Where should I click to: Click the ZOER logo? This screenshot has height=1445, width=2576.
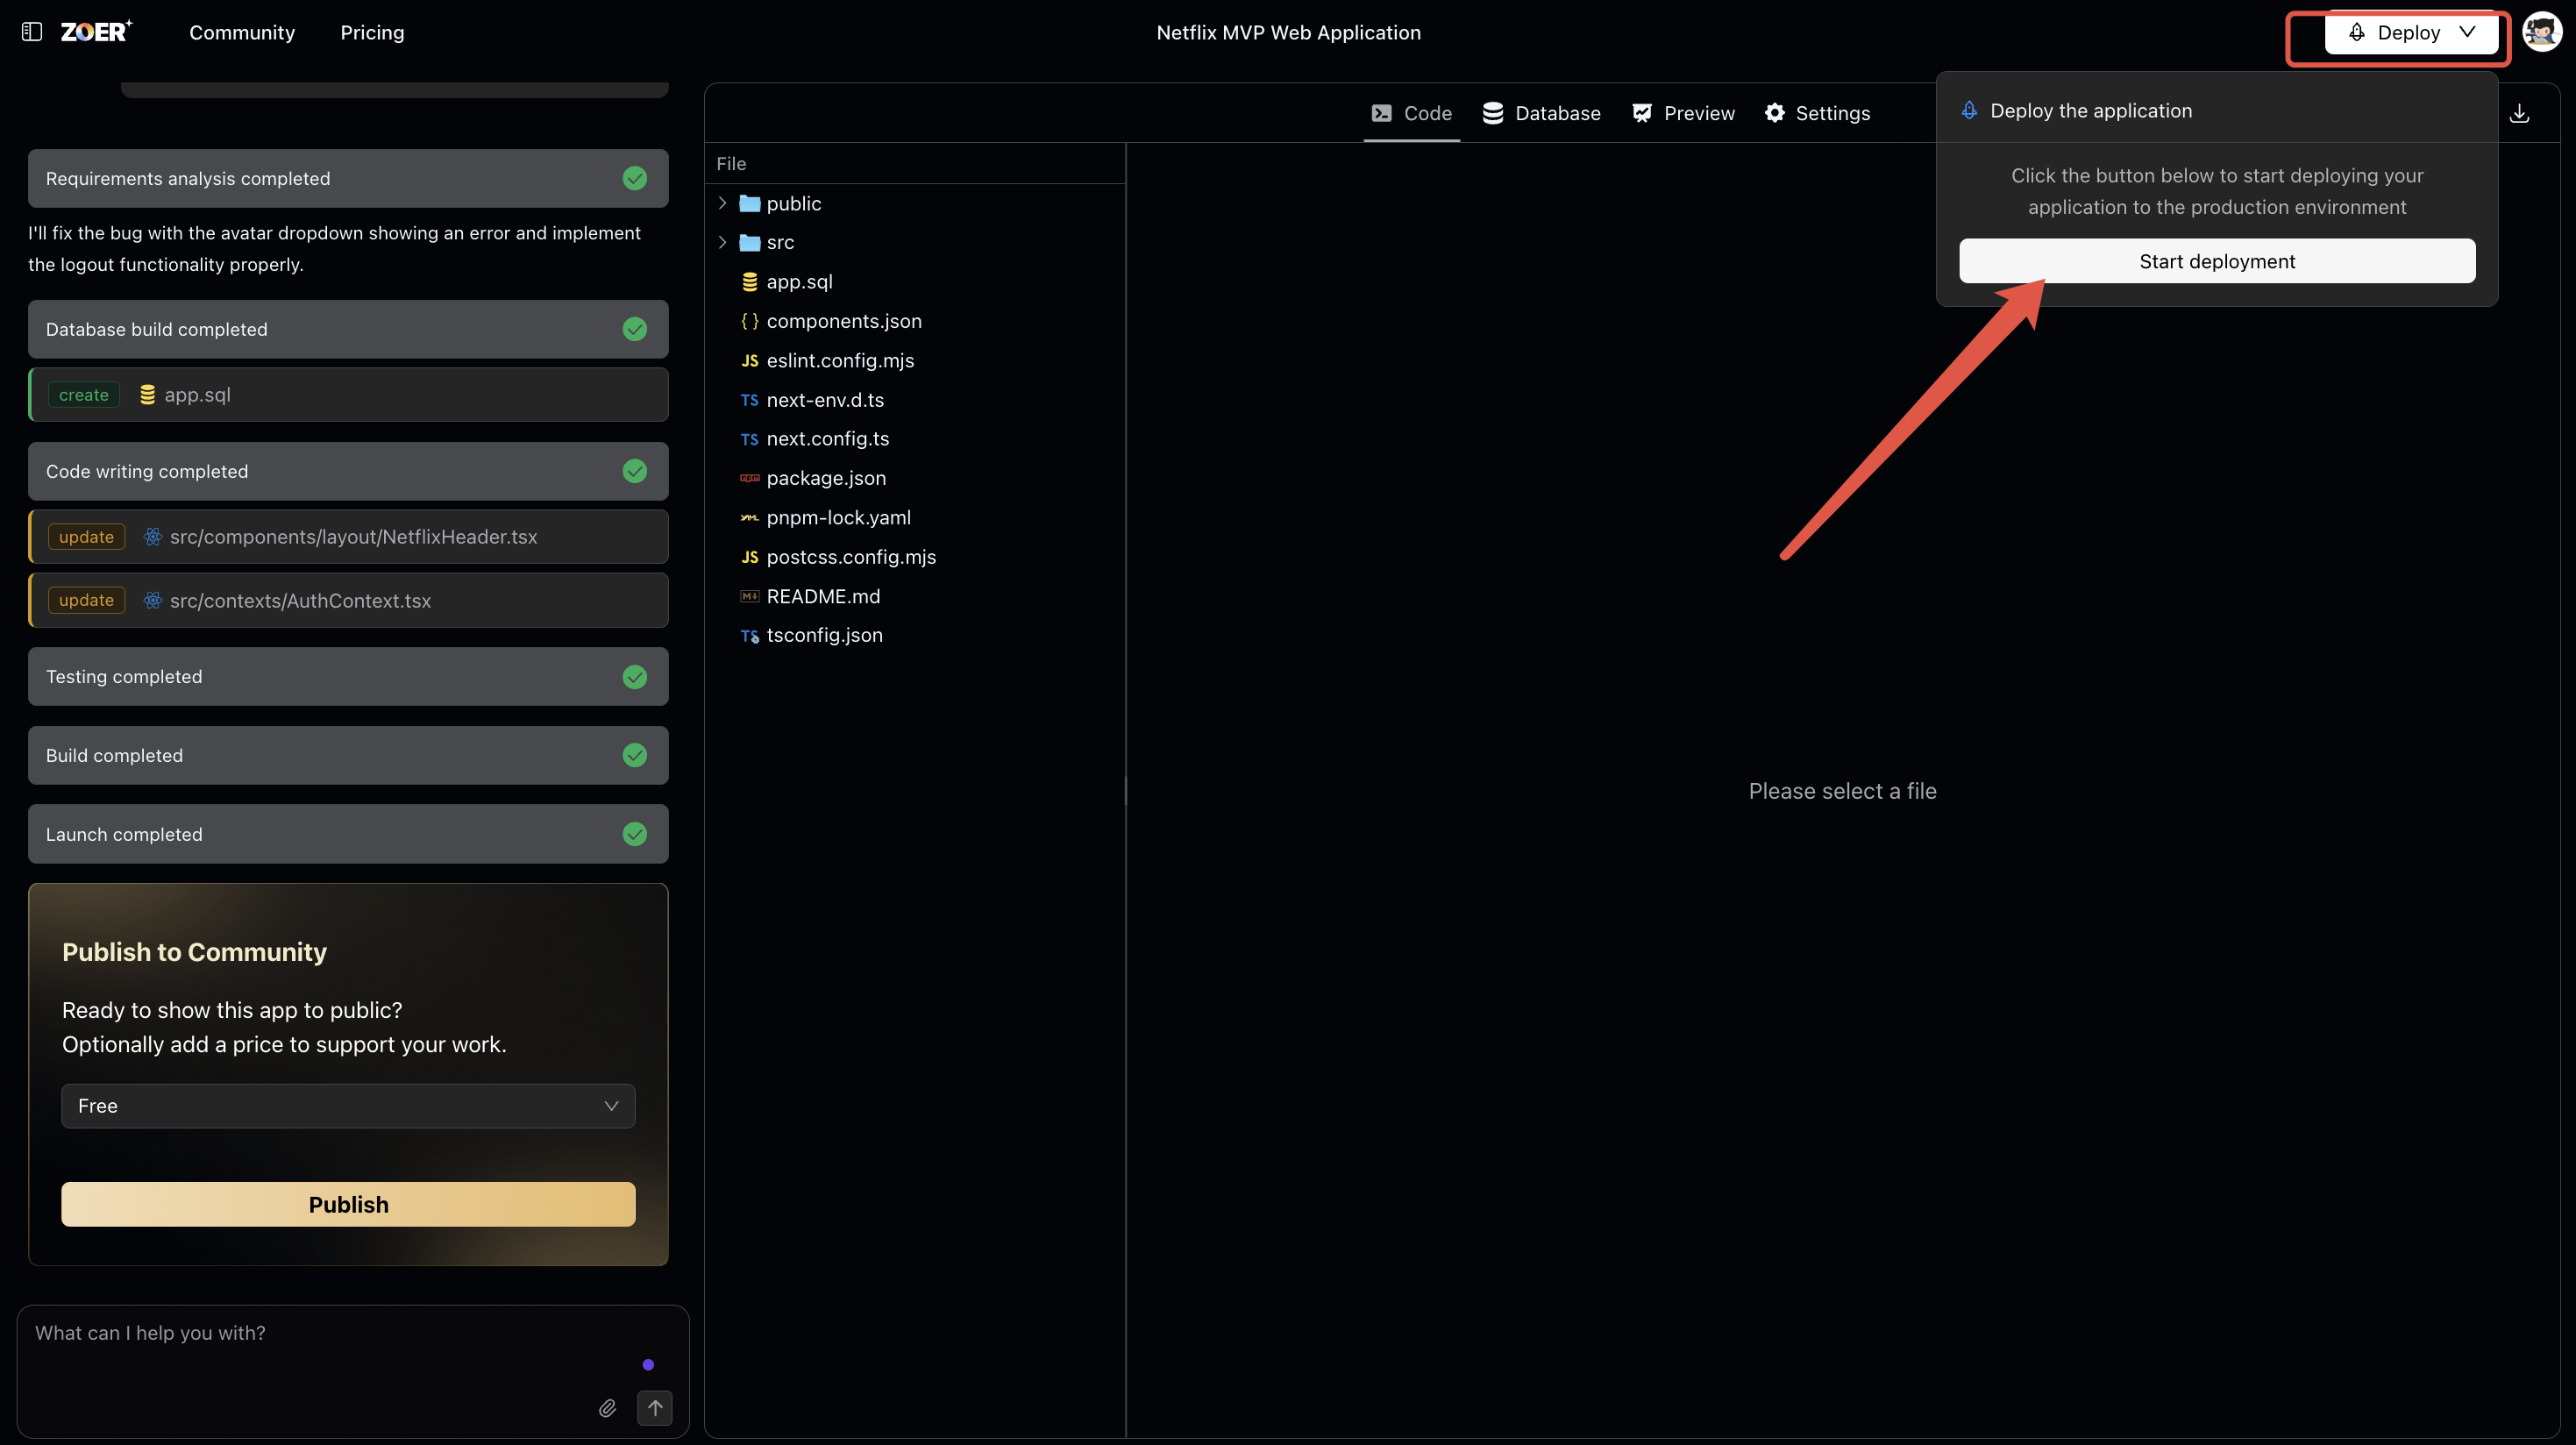[96, 32]
